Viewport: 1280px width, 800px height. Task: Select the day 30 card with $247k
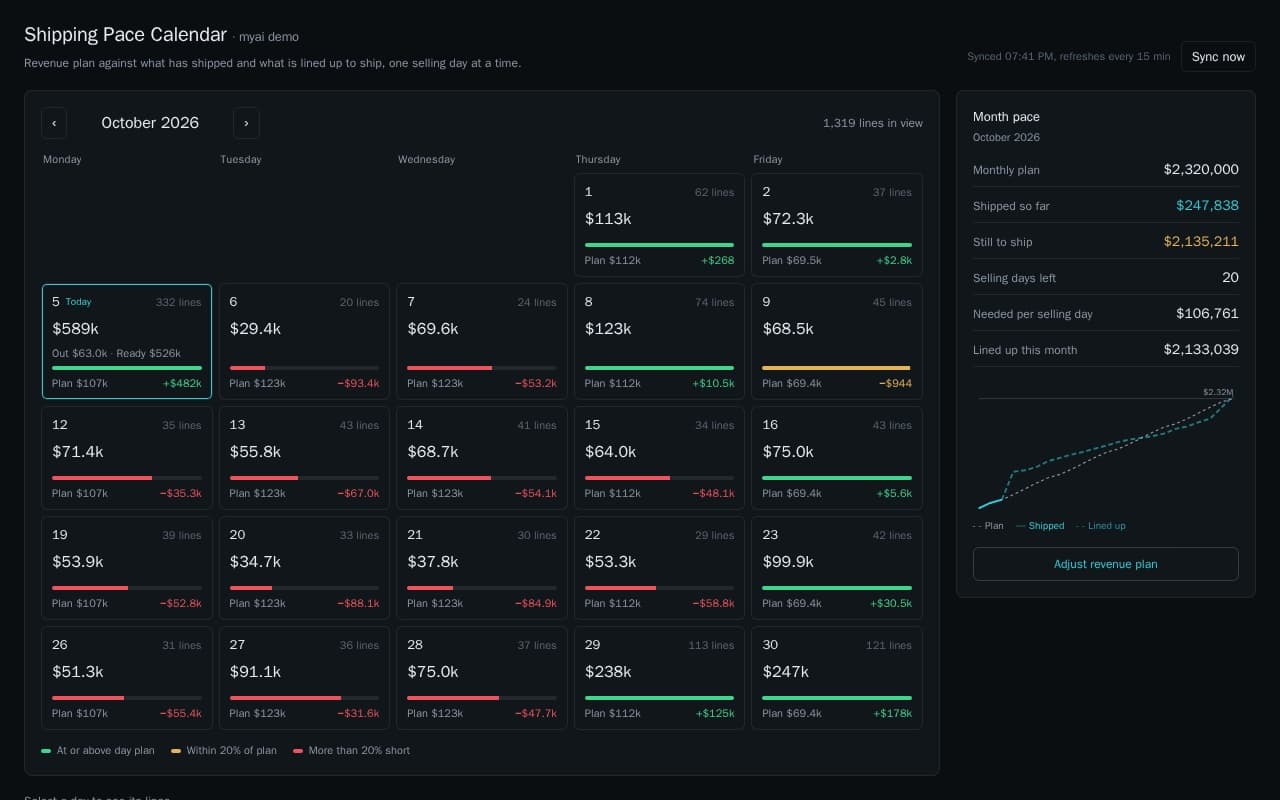837,678
